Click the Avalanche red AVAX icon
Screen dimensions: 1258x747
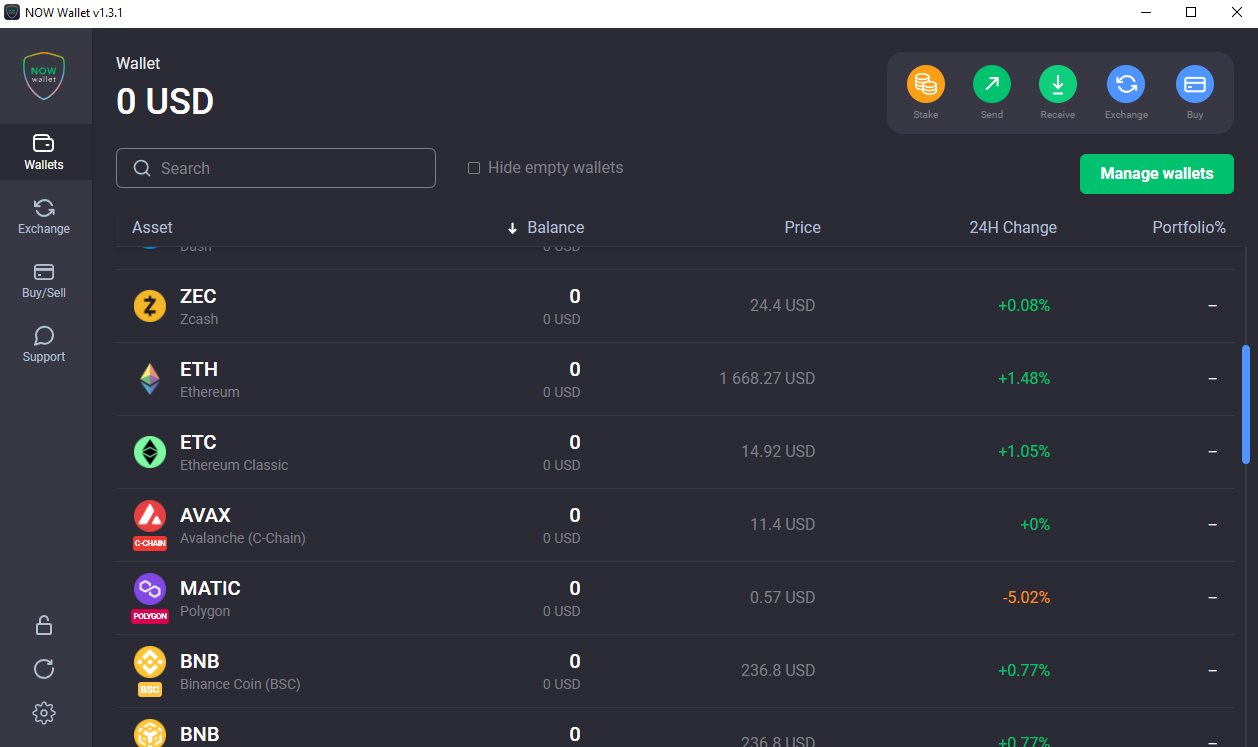(150, 516)
